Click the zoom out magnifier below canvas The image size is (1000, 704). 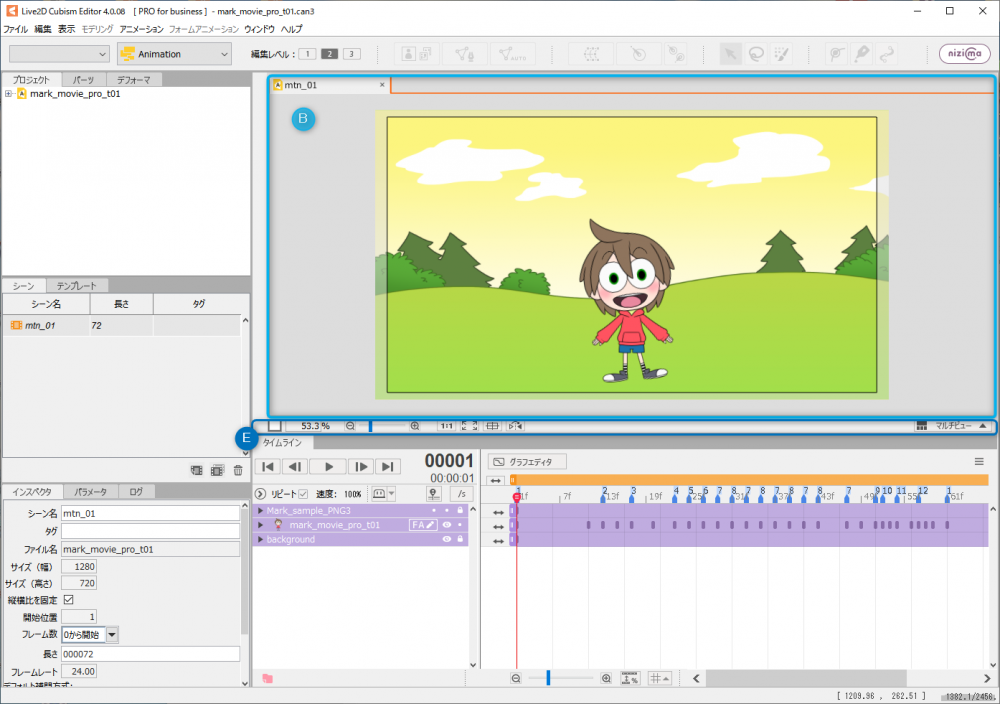(x=350, y=426)
